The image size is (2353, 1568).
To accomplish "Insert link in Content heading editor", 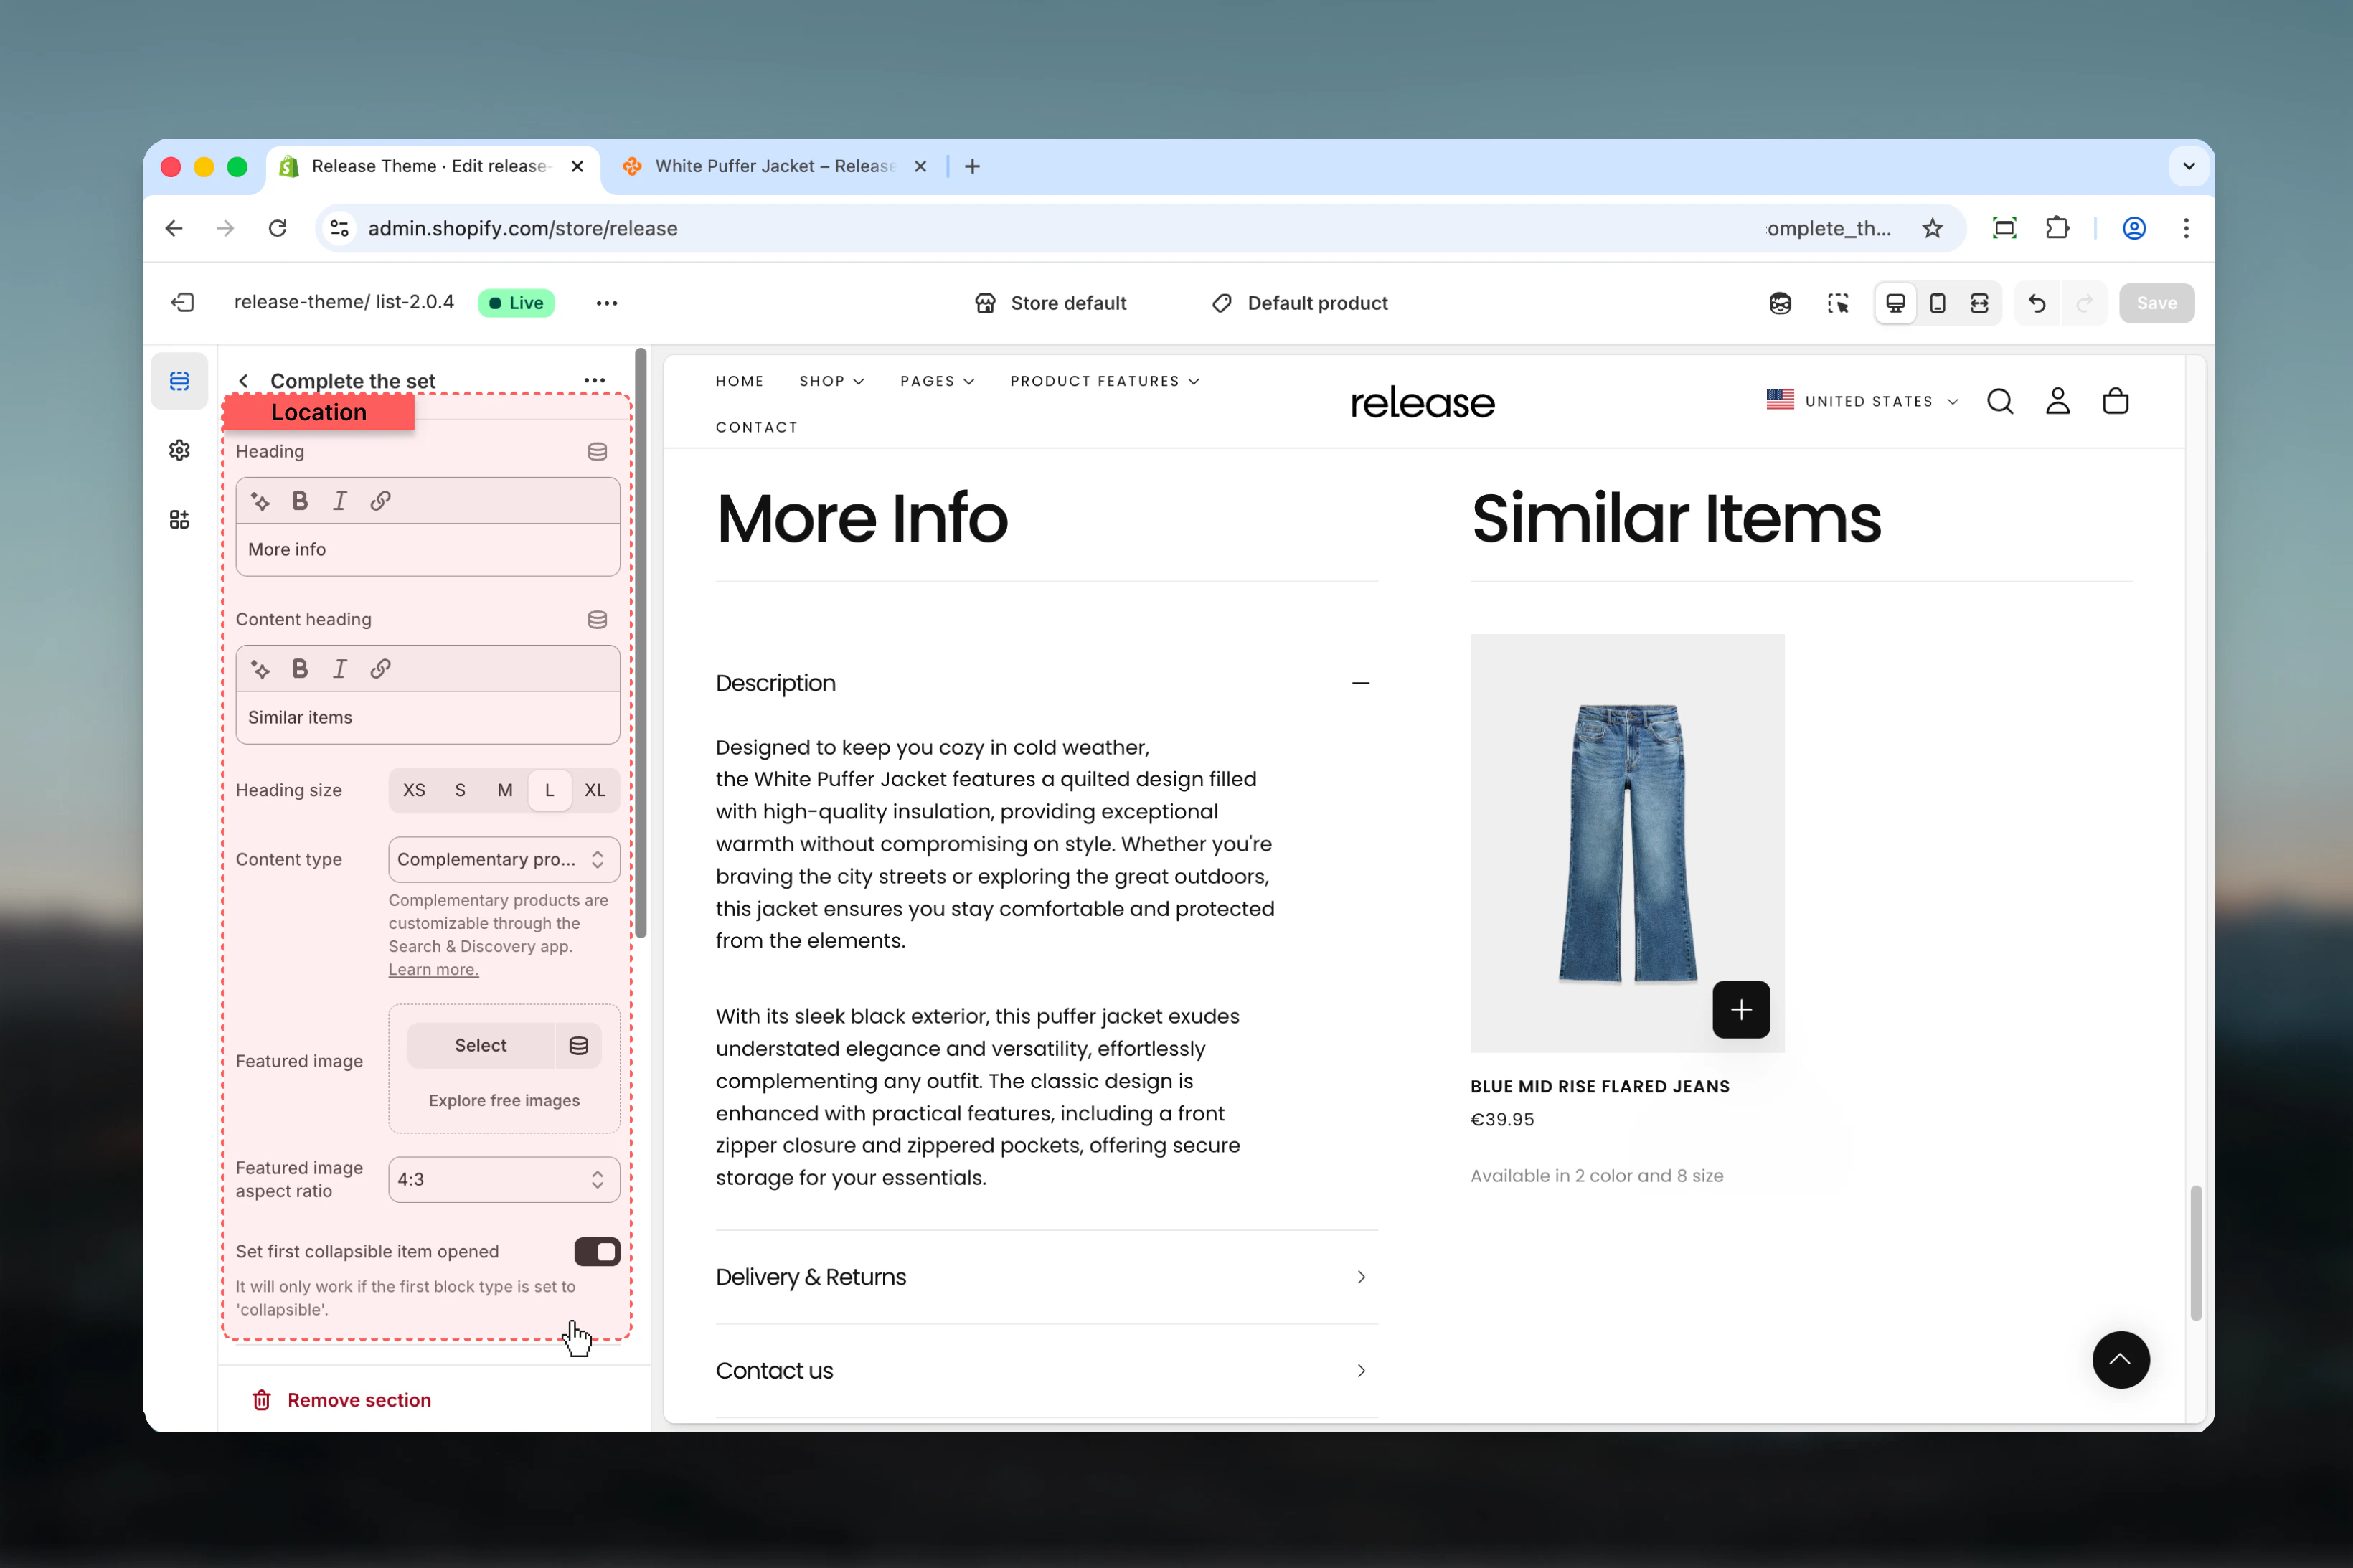I will click(380, 669).
